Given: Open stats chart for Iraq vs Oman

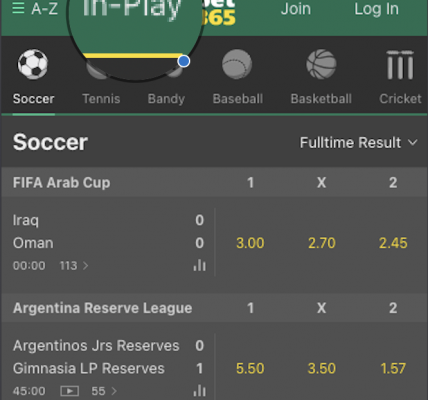Looking at the screenshot, I should (199, 265).
